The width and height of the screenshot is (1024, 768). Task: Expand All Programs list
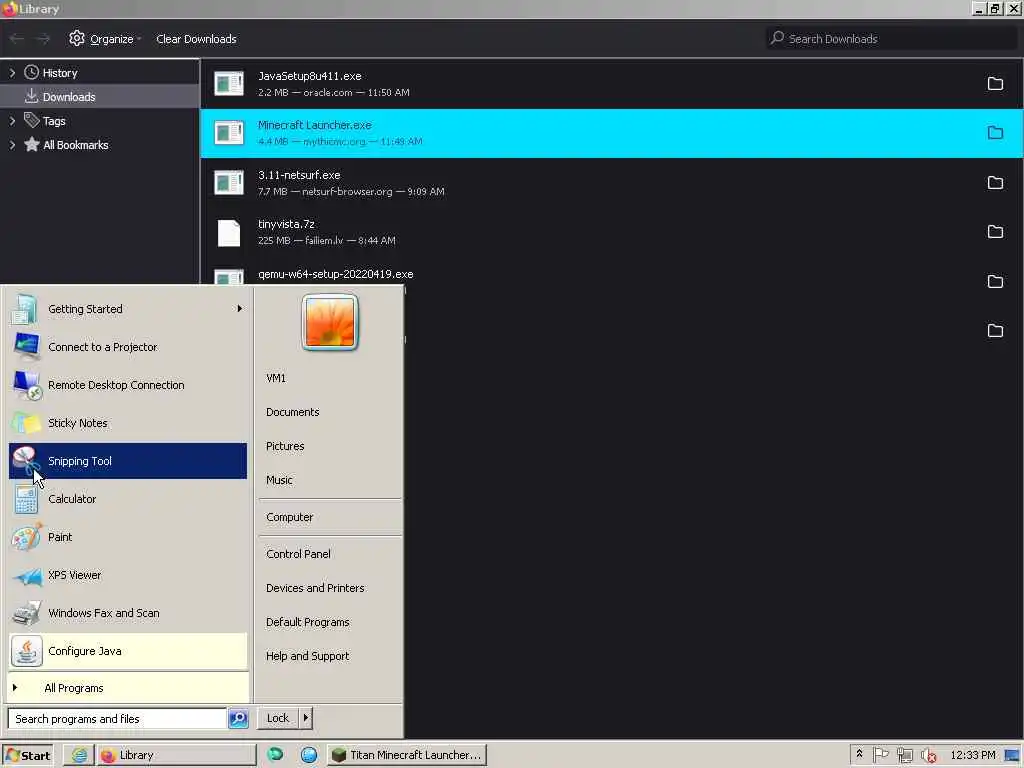[x=128, y=688]
